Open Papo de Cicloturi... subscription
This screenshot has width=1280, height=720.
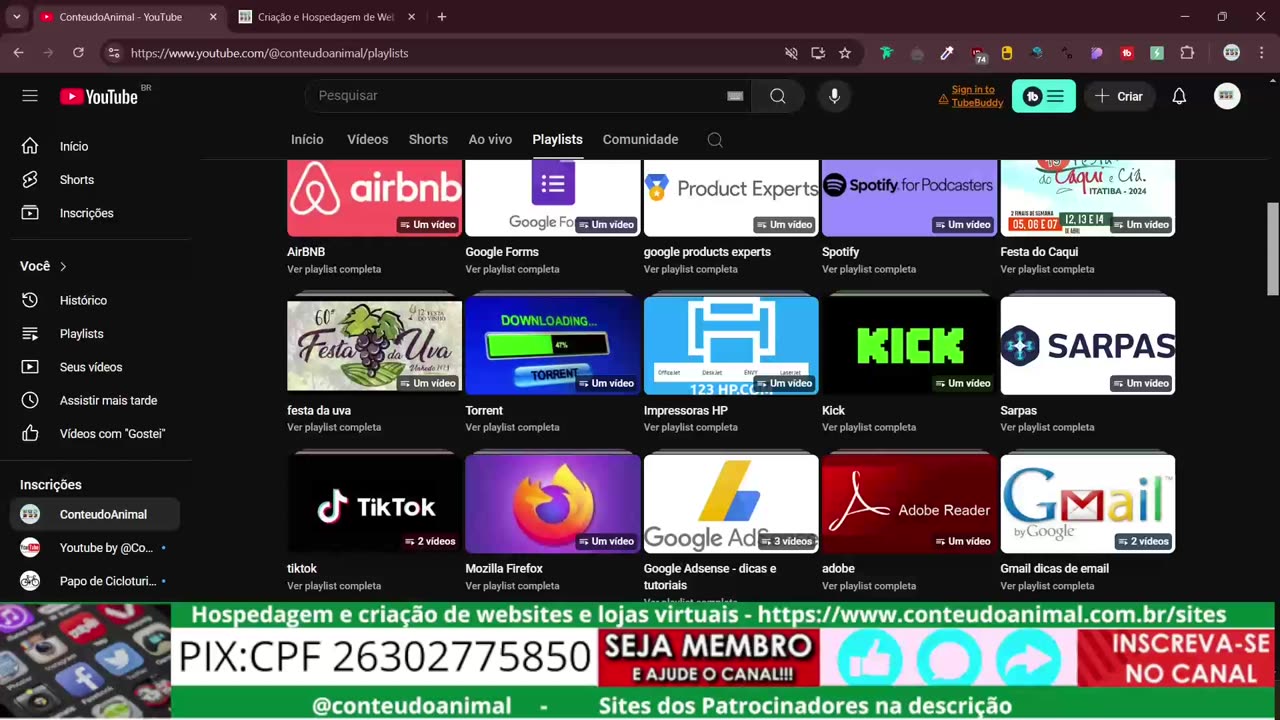click(x=96, y=581)
